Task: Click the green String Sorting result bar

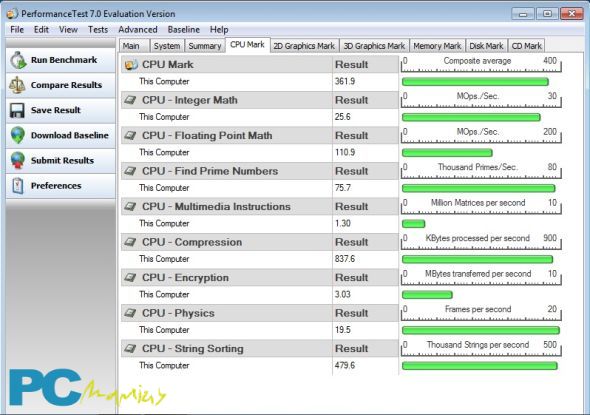Action: (x=480, y=366)
